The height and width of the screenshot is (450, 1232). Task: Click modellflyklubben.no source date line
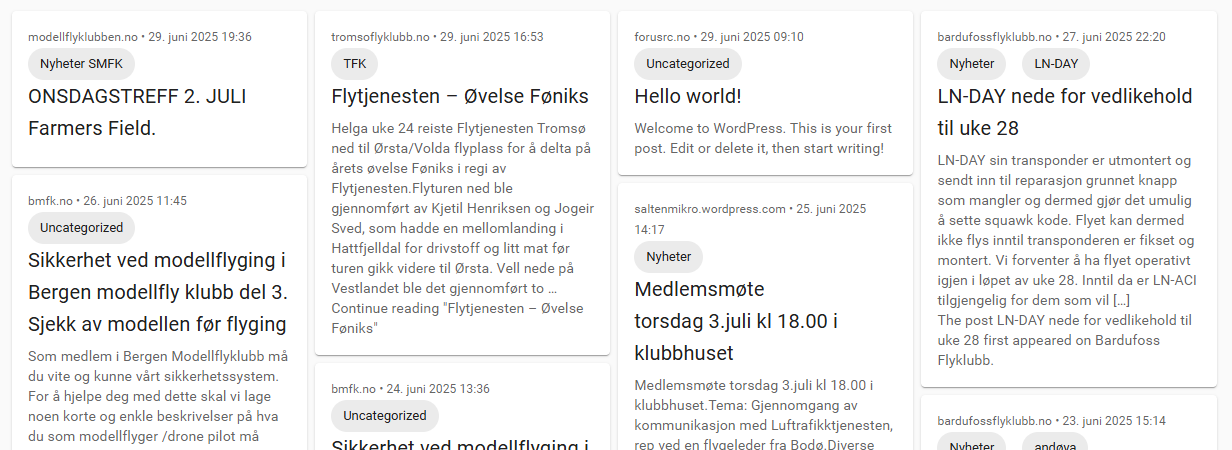(x=140, y=37)
